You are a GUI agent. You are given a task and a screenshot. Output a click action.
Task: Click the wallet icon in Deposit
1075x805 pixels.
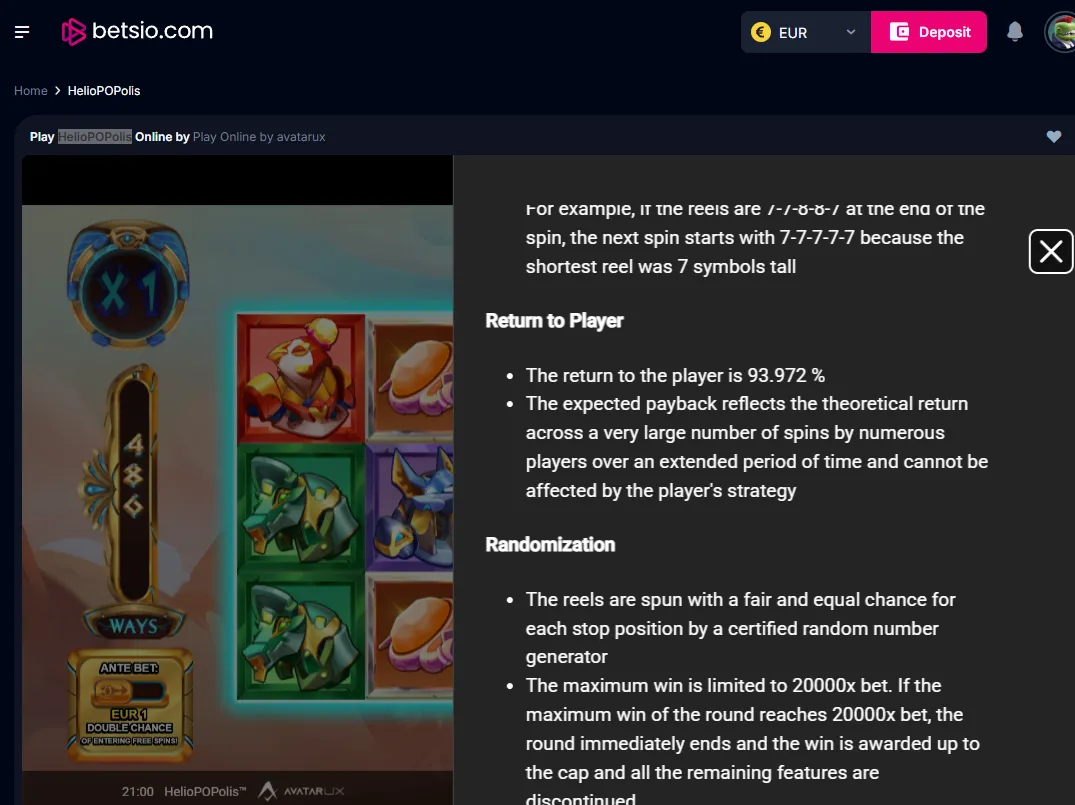pos(899,32)
